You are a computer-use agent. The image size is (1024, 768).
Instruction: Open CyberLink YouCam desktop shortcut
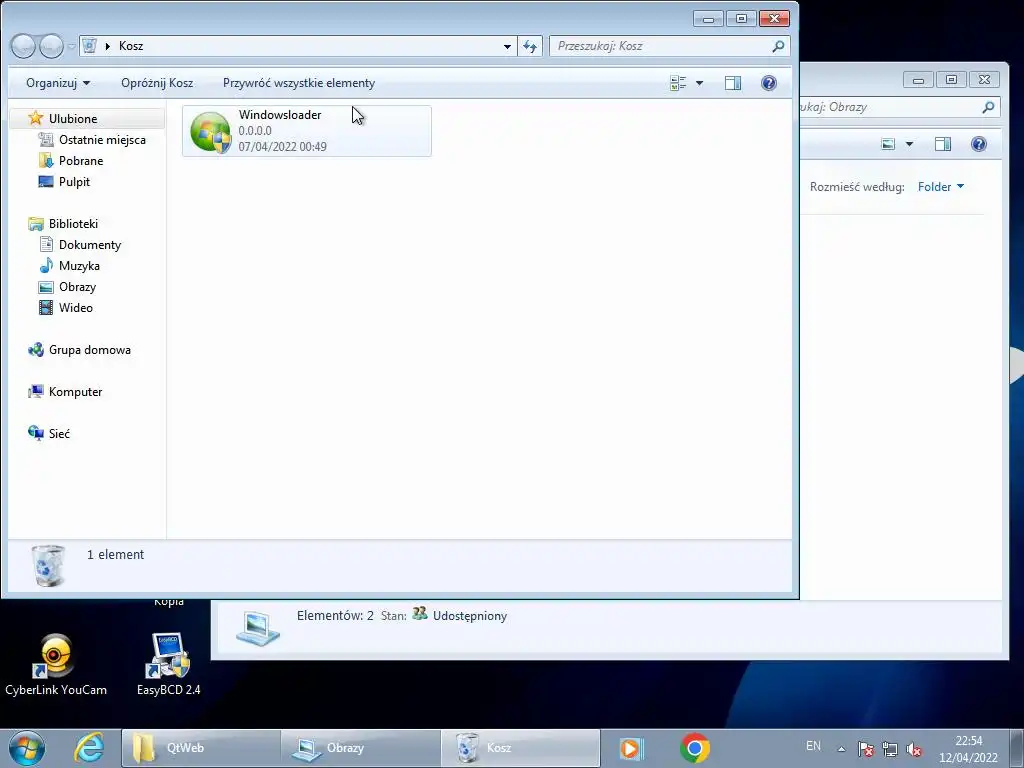pos(56,665)
